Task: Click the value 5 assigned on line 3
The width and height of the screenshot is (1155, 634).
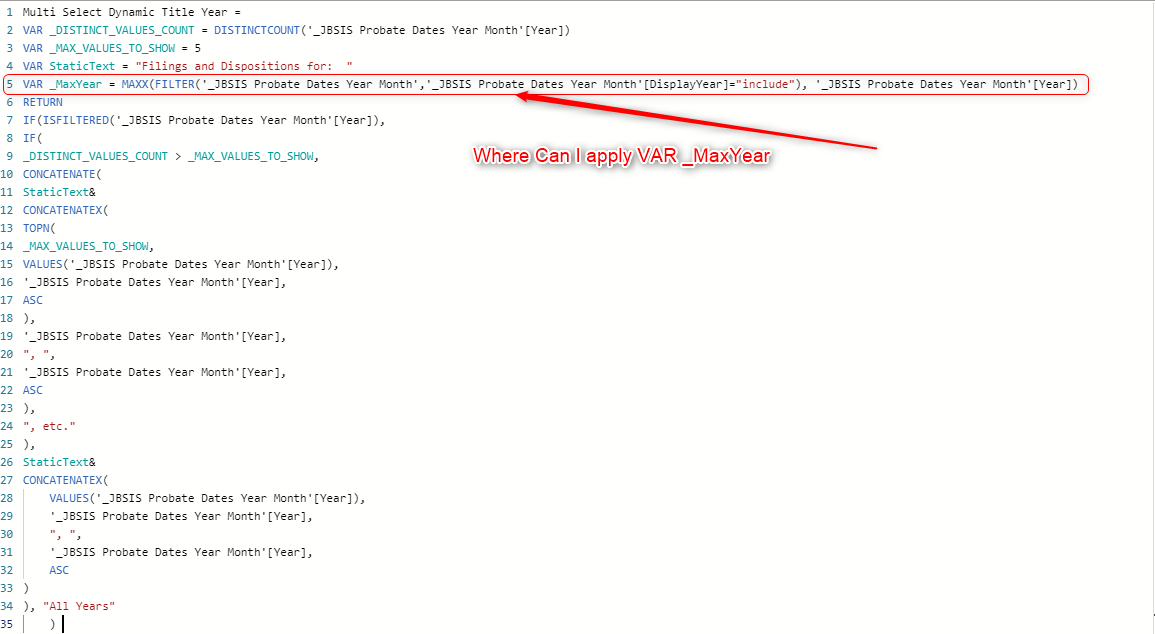Action: pyautogui.click(x=197, y=48)
